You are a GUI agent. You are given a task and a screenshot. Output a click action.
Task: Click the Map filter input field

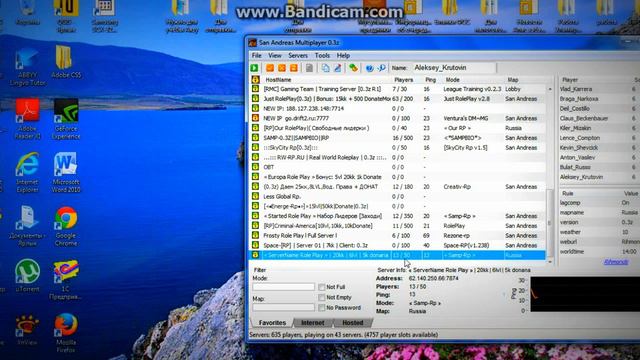click(x=283, y=307)
